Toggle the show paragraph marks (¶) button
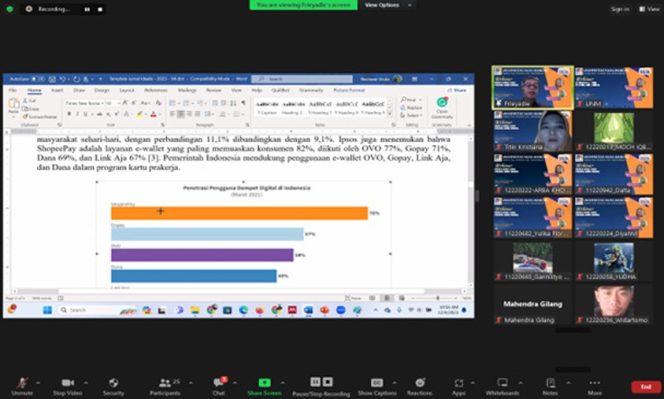The height and width of the screenshot is (399, 664). point(243,103)
